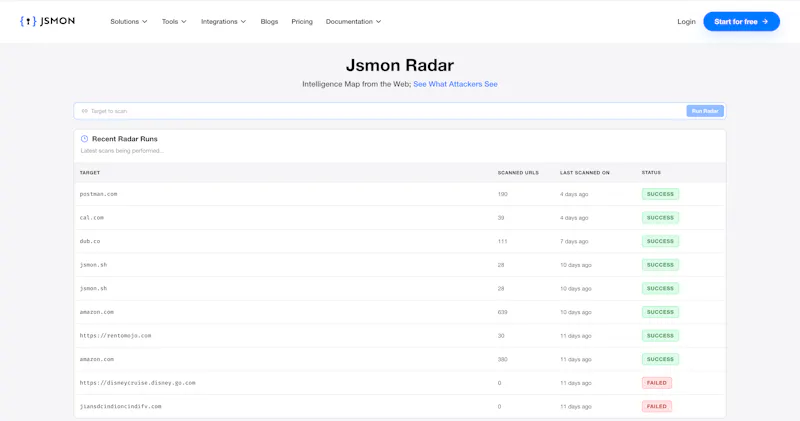Click the 7 days ago timestamp
This screenshot has width=800, height=421.
click(x=574, y=241)
